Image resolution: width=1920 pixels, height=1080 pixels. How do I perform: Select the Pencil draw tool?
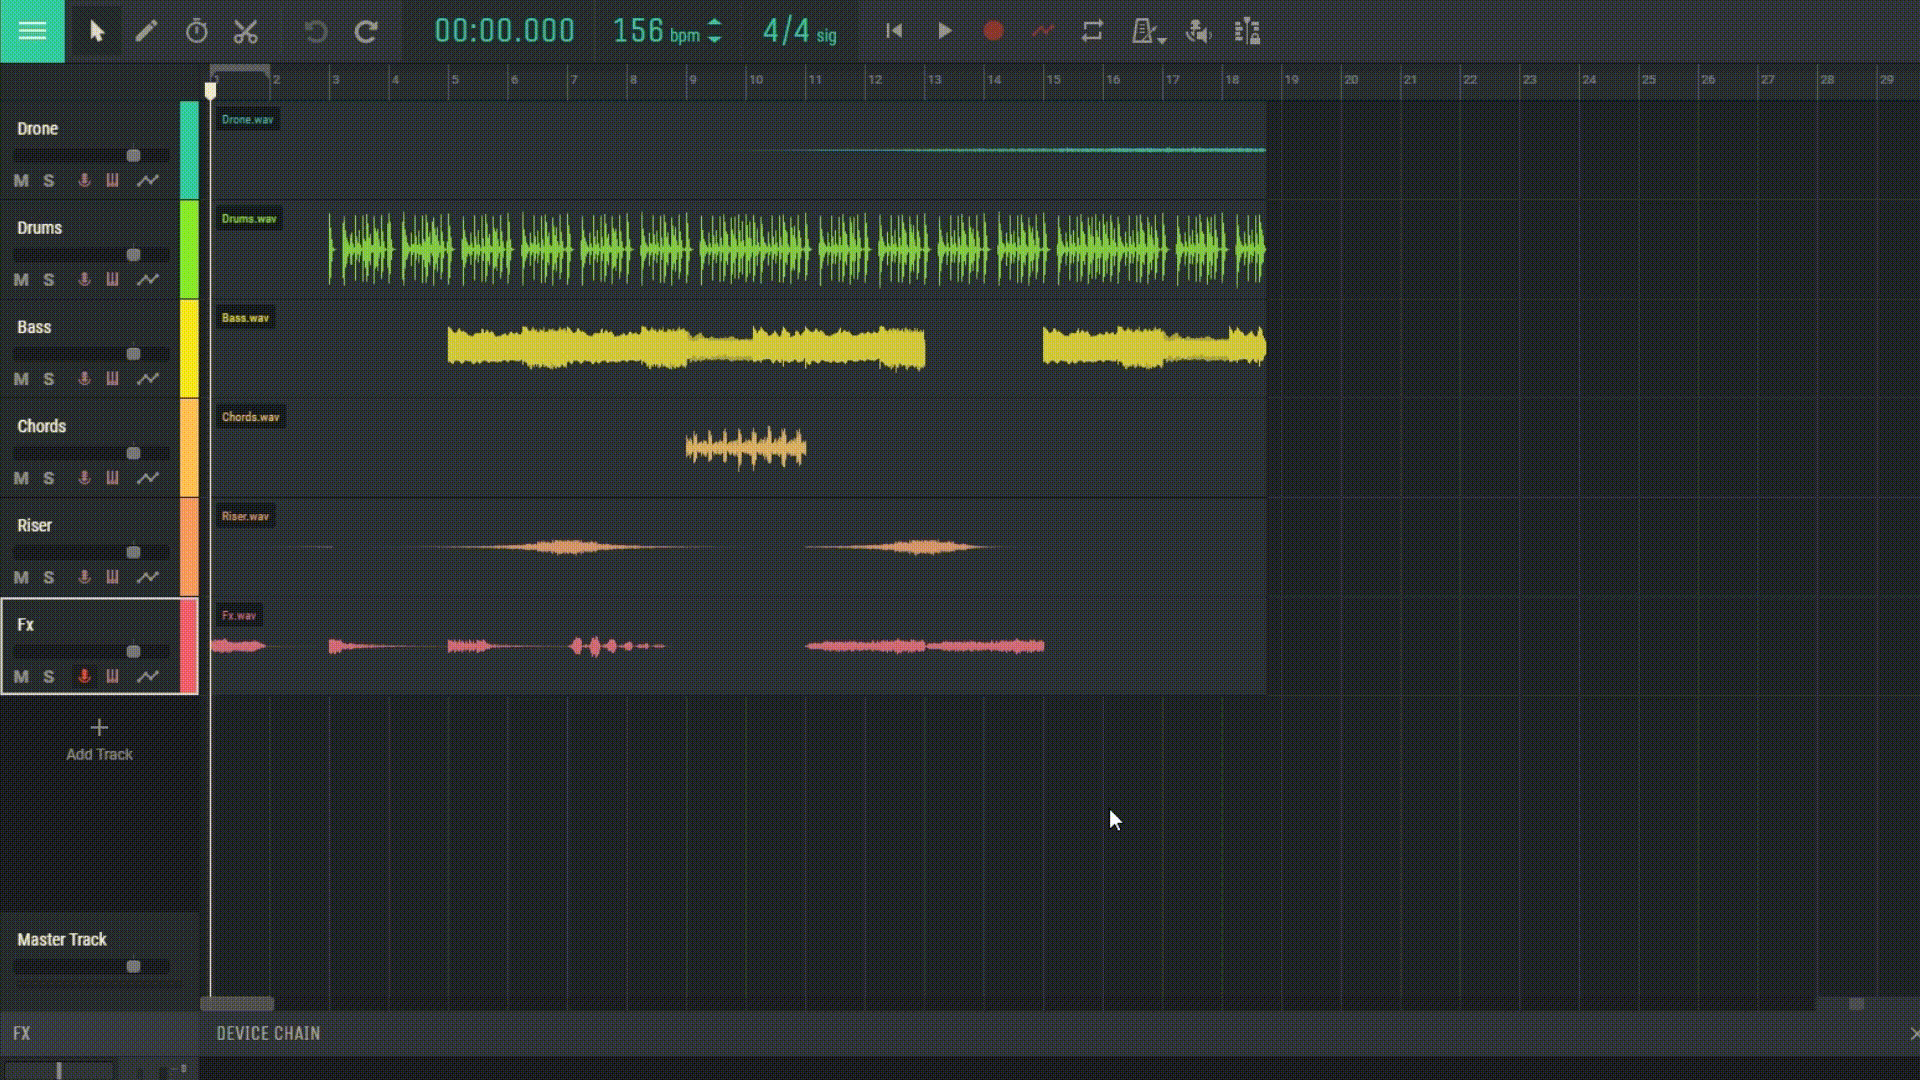tap(146, 31)
